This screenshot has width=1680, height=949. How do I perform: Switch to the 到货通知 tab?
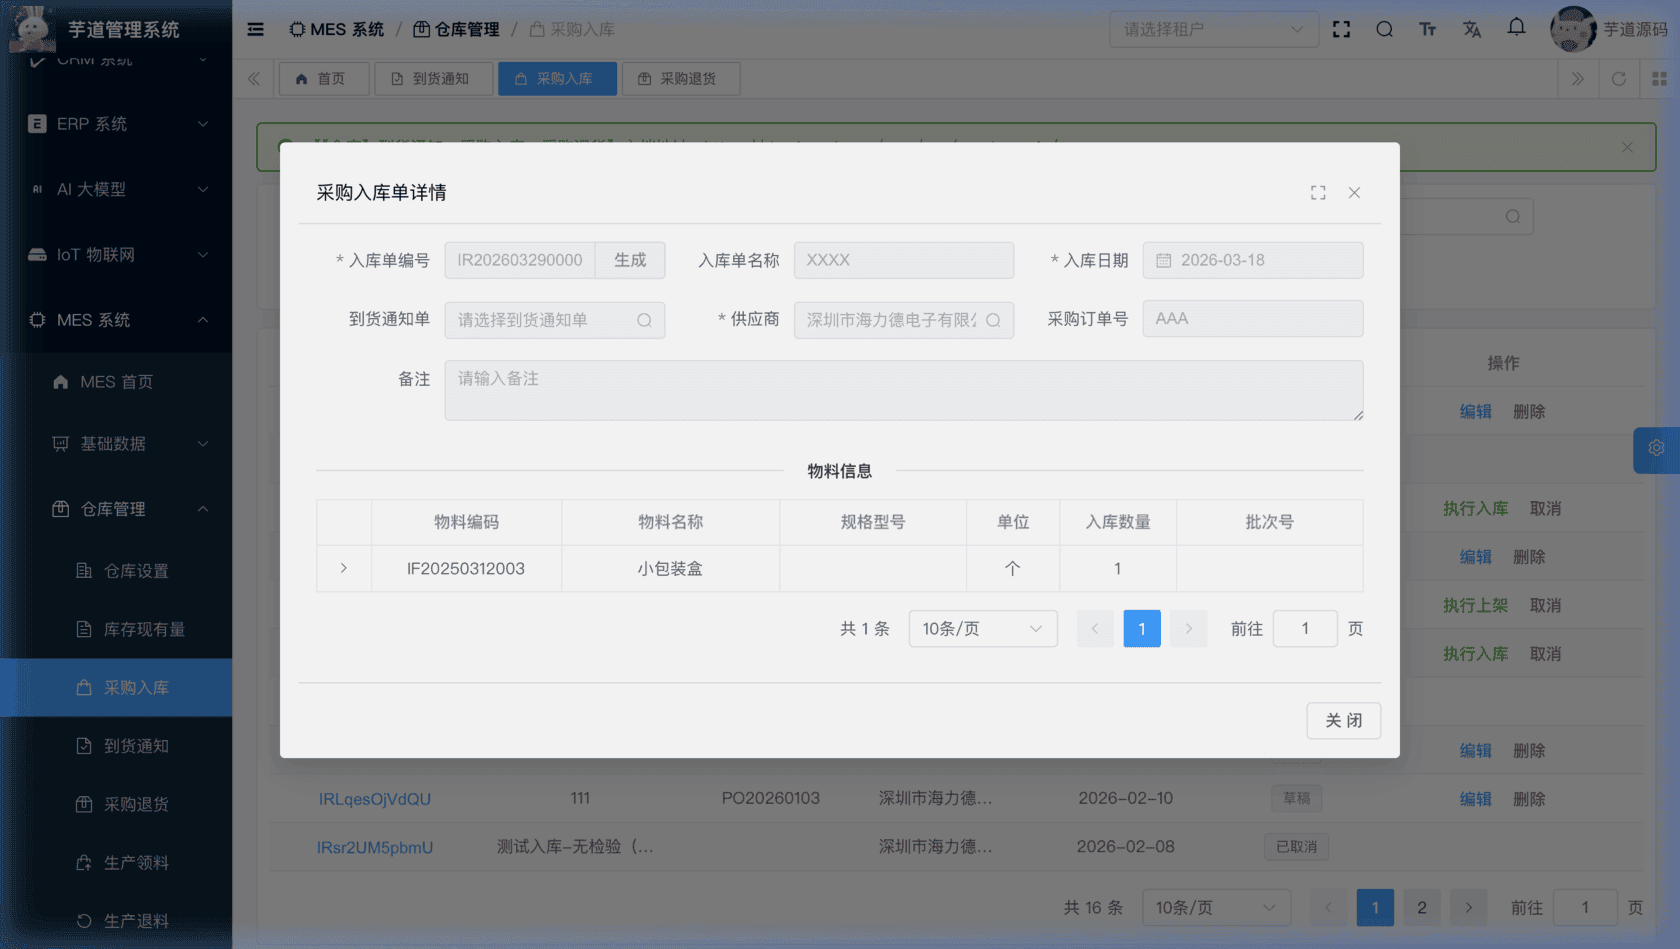coord(434,78)
